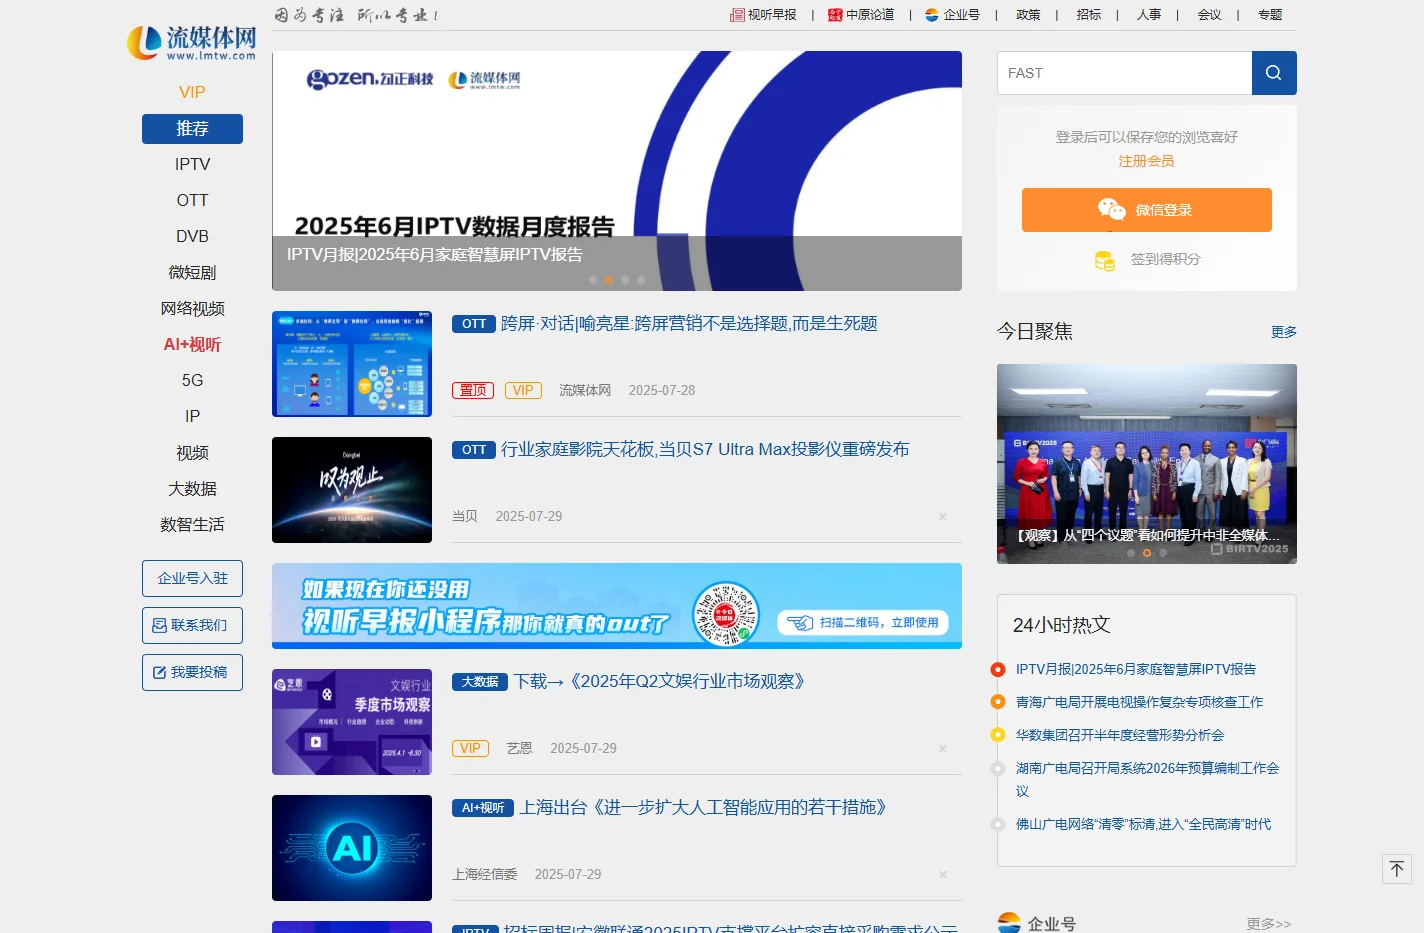The image size is (1424, 933).
Task: Click the back-to-top arrow button
Action: click(1397, 869)
